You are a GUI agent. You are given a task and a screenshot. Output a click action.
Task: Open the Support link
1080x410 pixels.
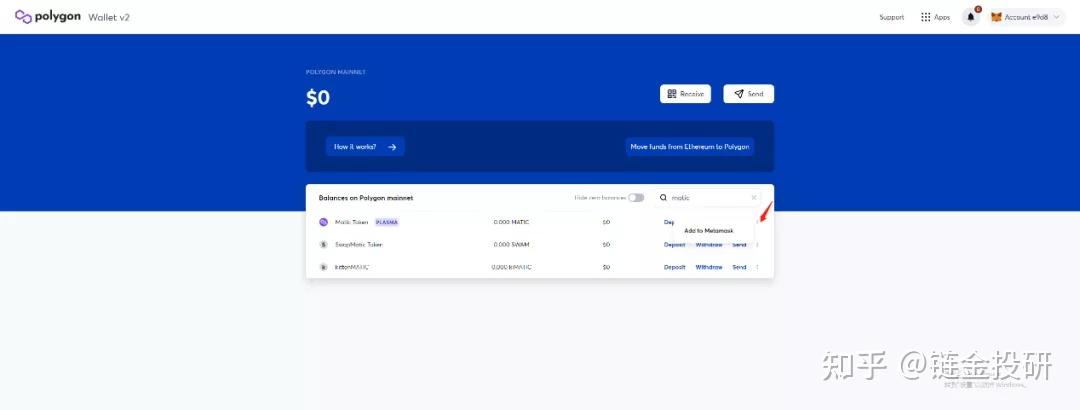click(891, 17)
